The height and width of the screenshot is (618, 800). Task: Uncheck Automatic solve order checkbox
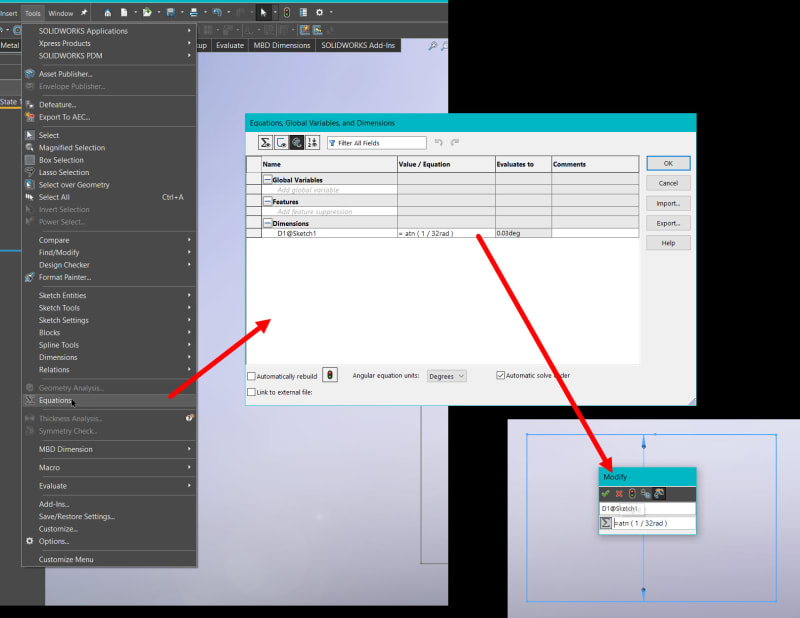pyautogui.click(x=501, y=375)
